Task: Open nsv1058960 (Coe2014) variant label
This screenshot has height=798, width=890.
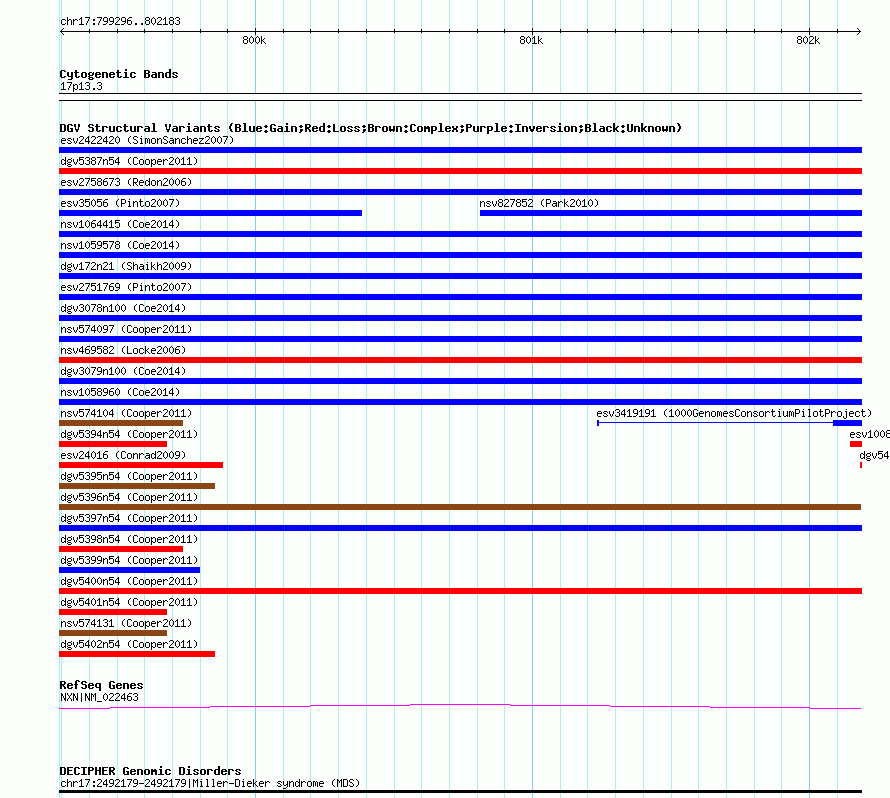Action: pos(120,392)
